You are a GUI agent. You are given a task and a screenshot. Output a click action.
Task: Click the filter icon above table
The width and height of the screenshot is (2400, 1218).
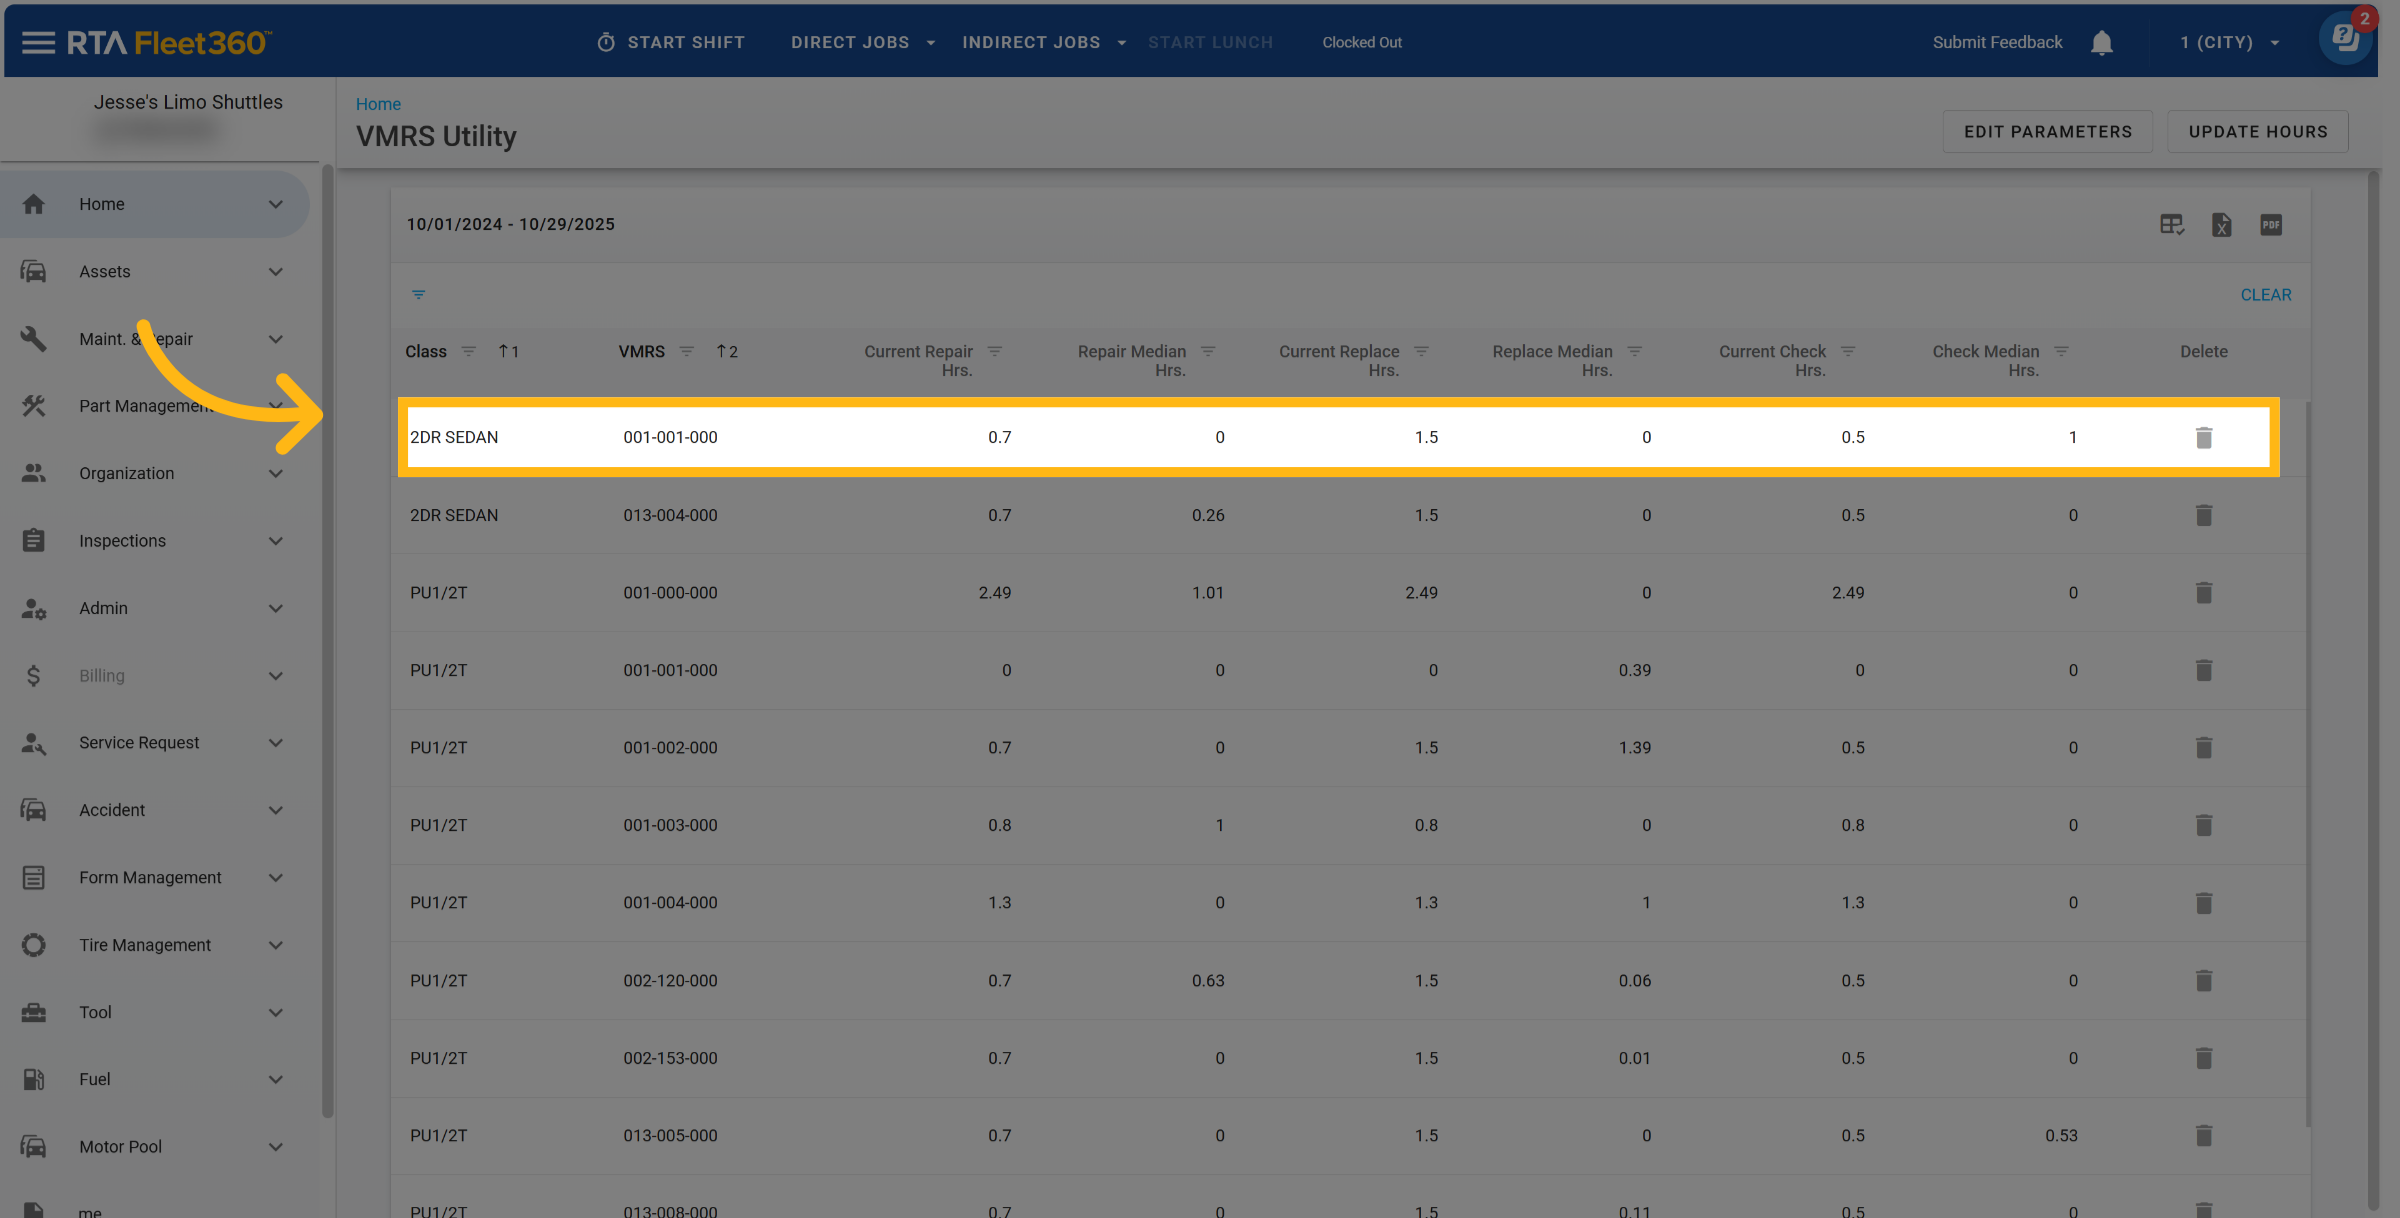tap(419, 295)
